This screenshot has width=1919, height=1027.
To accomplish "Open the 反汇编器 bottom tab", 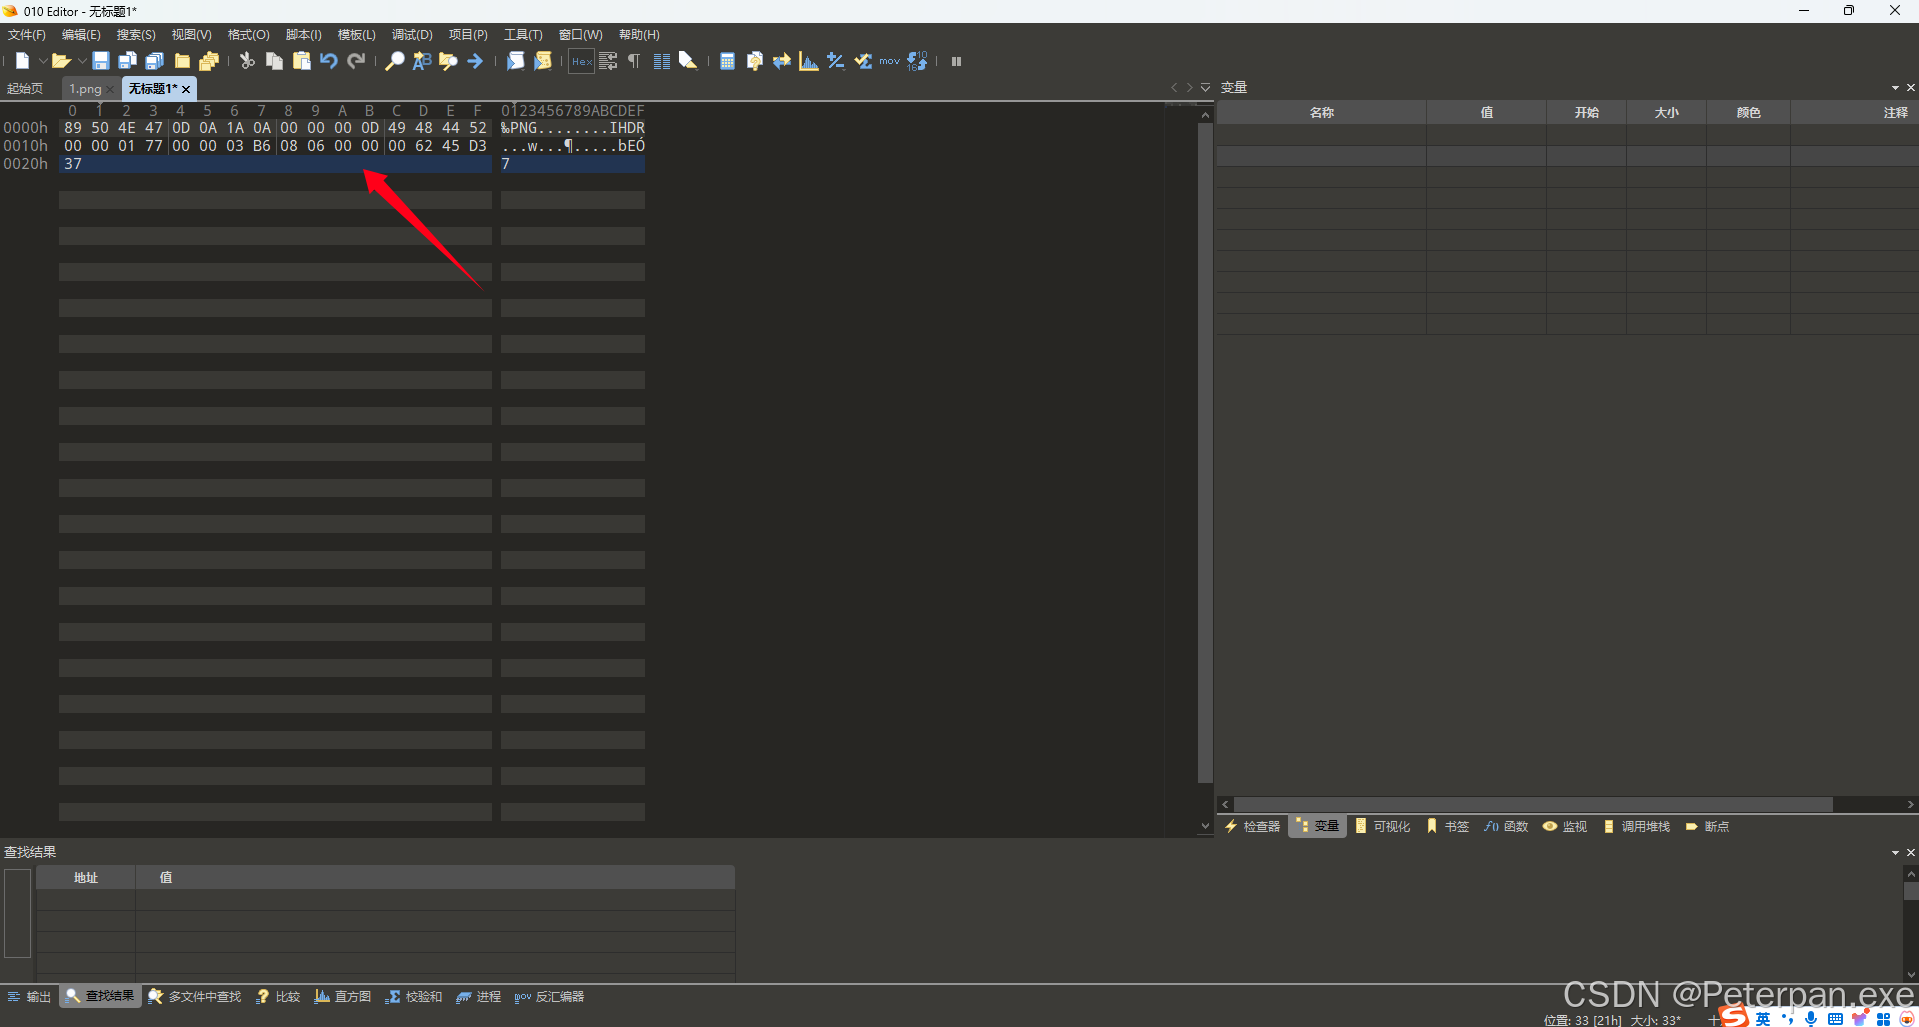I will (x=549, y=997).
